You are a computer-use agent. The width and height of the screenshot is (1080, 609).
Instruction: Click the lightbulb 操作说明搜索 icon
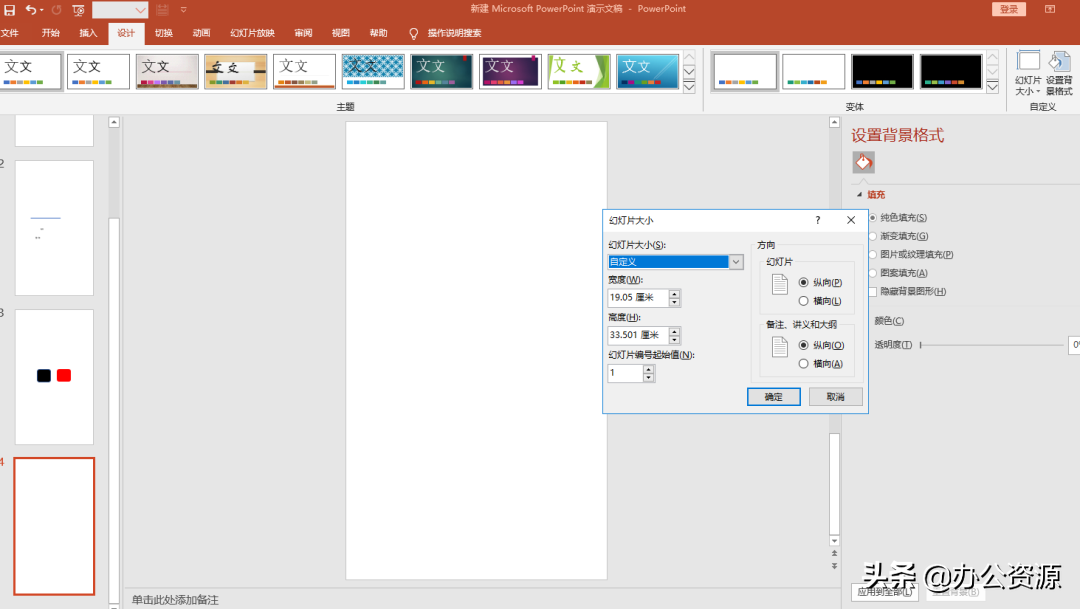coord(413,33)
